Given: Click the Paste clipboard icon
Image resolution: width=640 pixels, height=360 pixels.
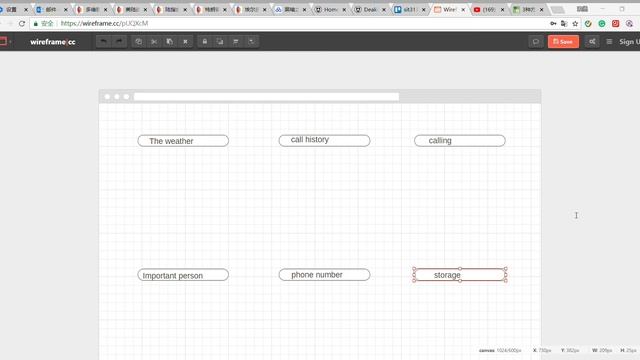Looking at the screenshot, I should [170, 42].
